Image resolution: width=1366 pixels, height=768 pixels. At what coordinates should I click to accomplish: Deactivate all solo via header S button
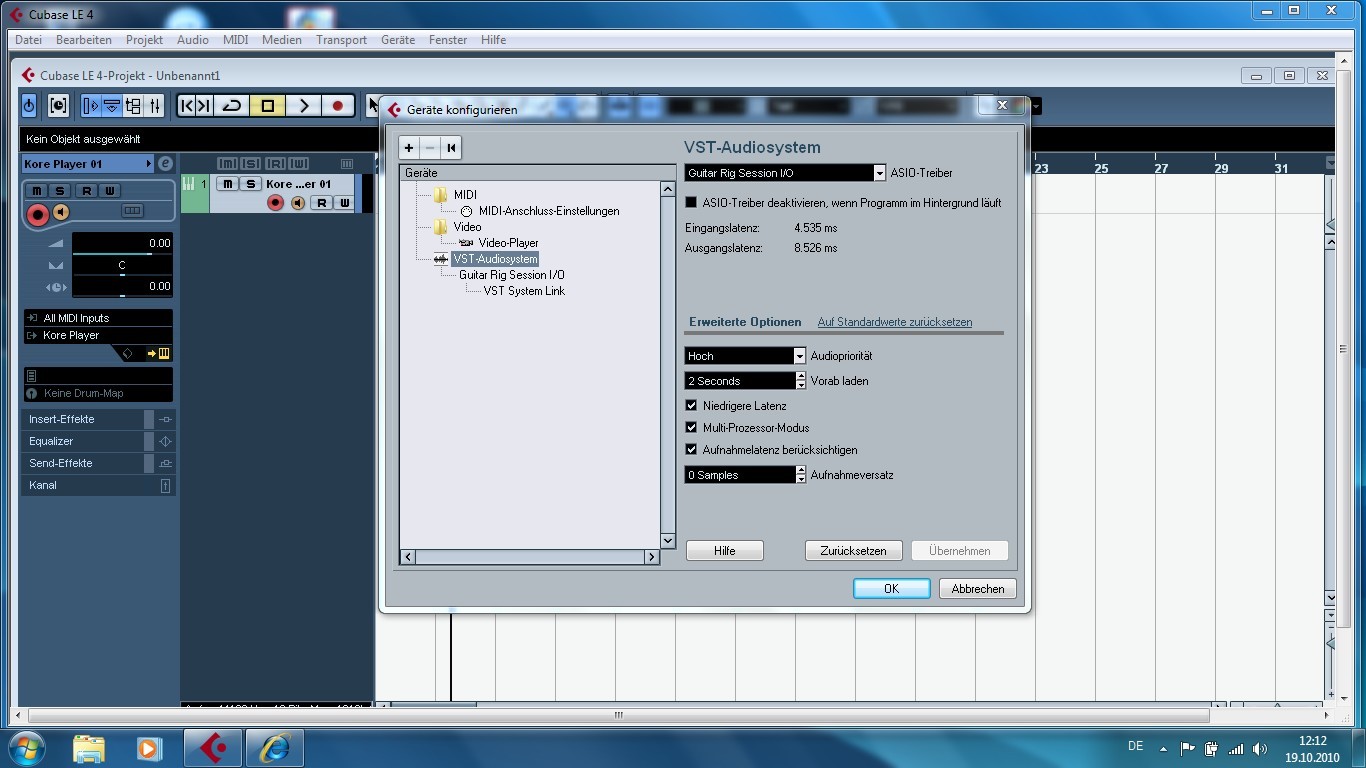pyautogui.click(x=250, y=164)
